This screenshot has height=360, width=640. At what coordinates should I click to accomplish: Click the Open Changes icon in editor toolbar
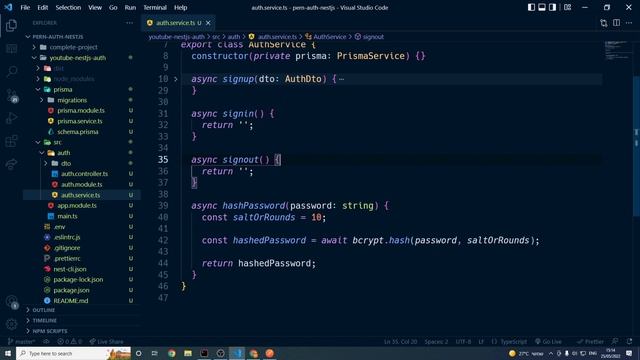click(604, 23)
